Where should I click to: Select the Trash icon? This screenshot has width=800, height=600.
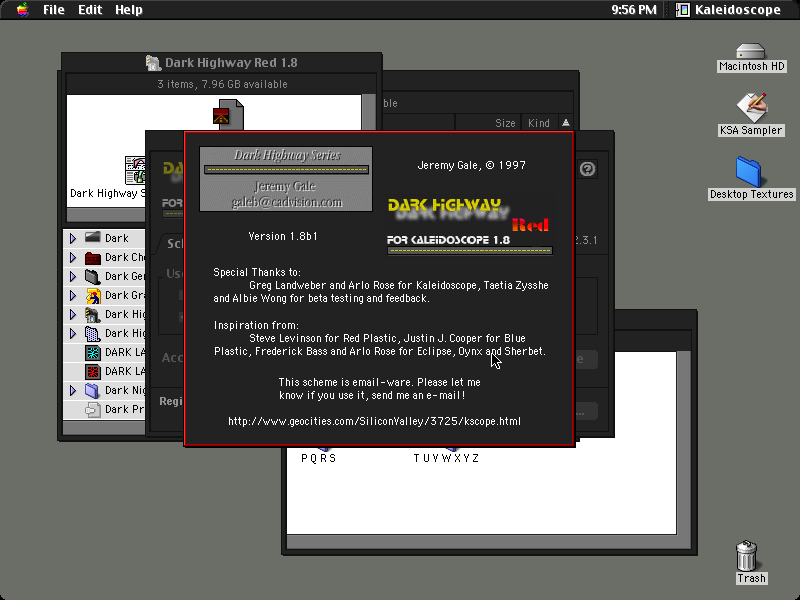[746, 555]
